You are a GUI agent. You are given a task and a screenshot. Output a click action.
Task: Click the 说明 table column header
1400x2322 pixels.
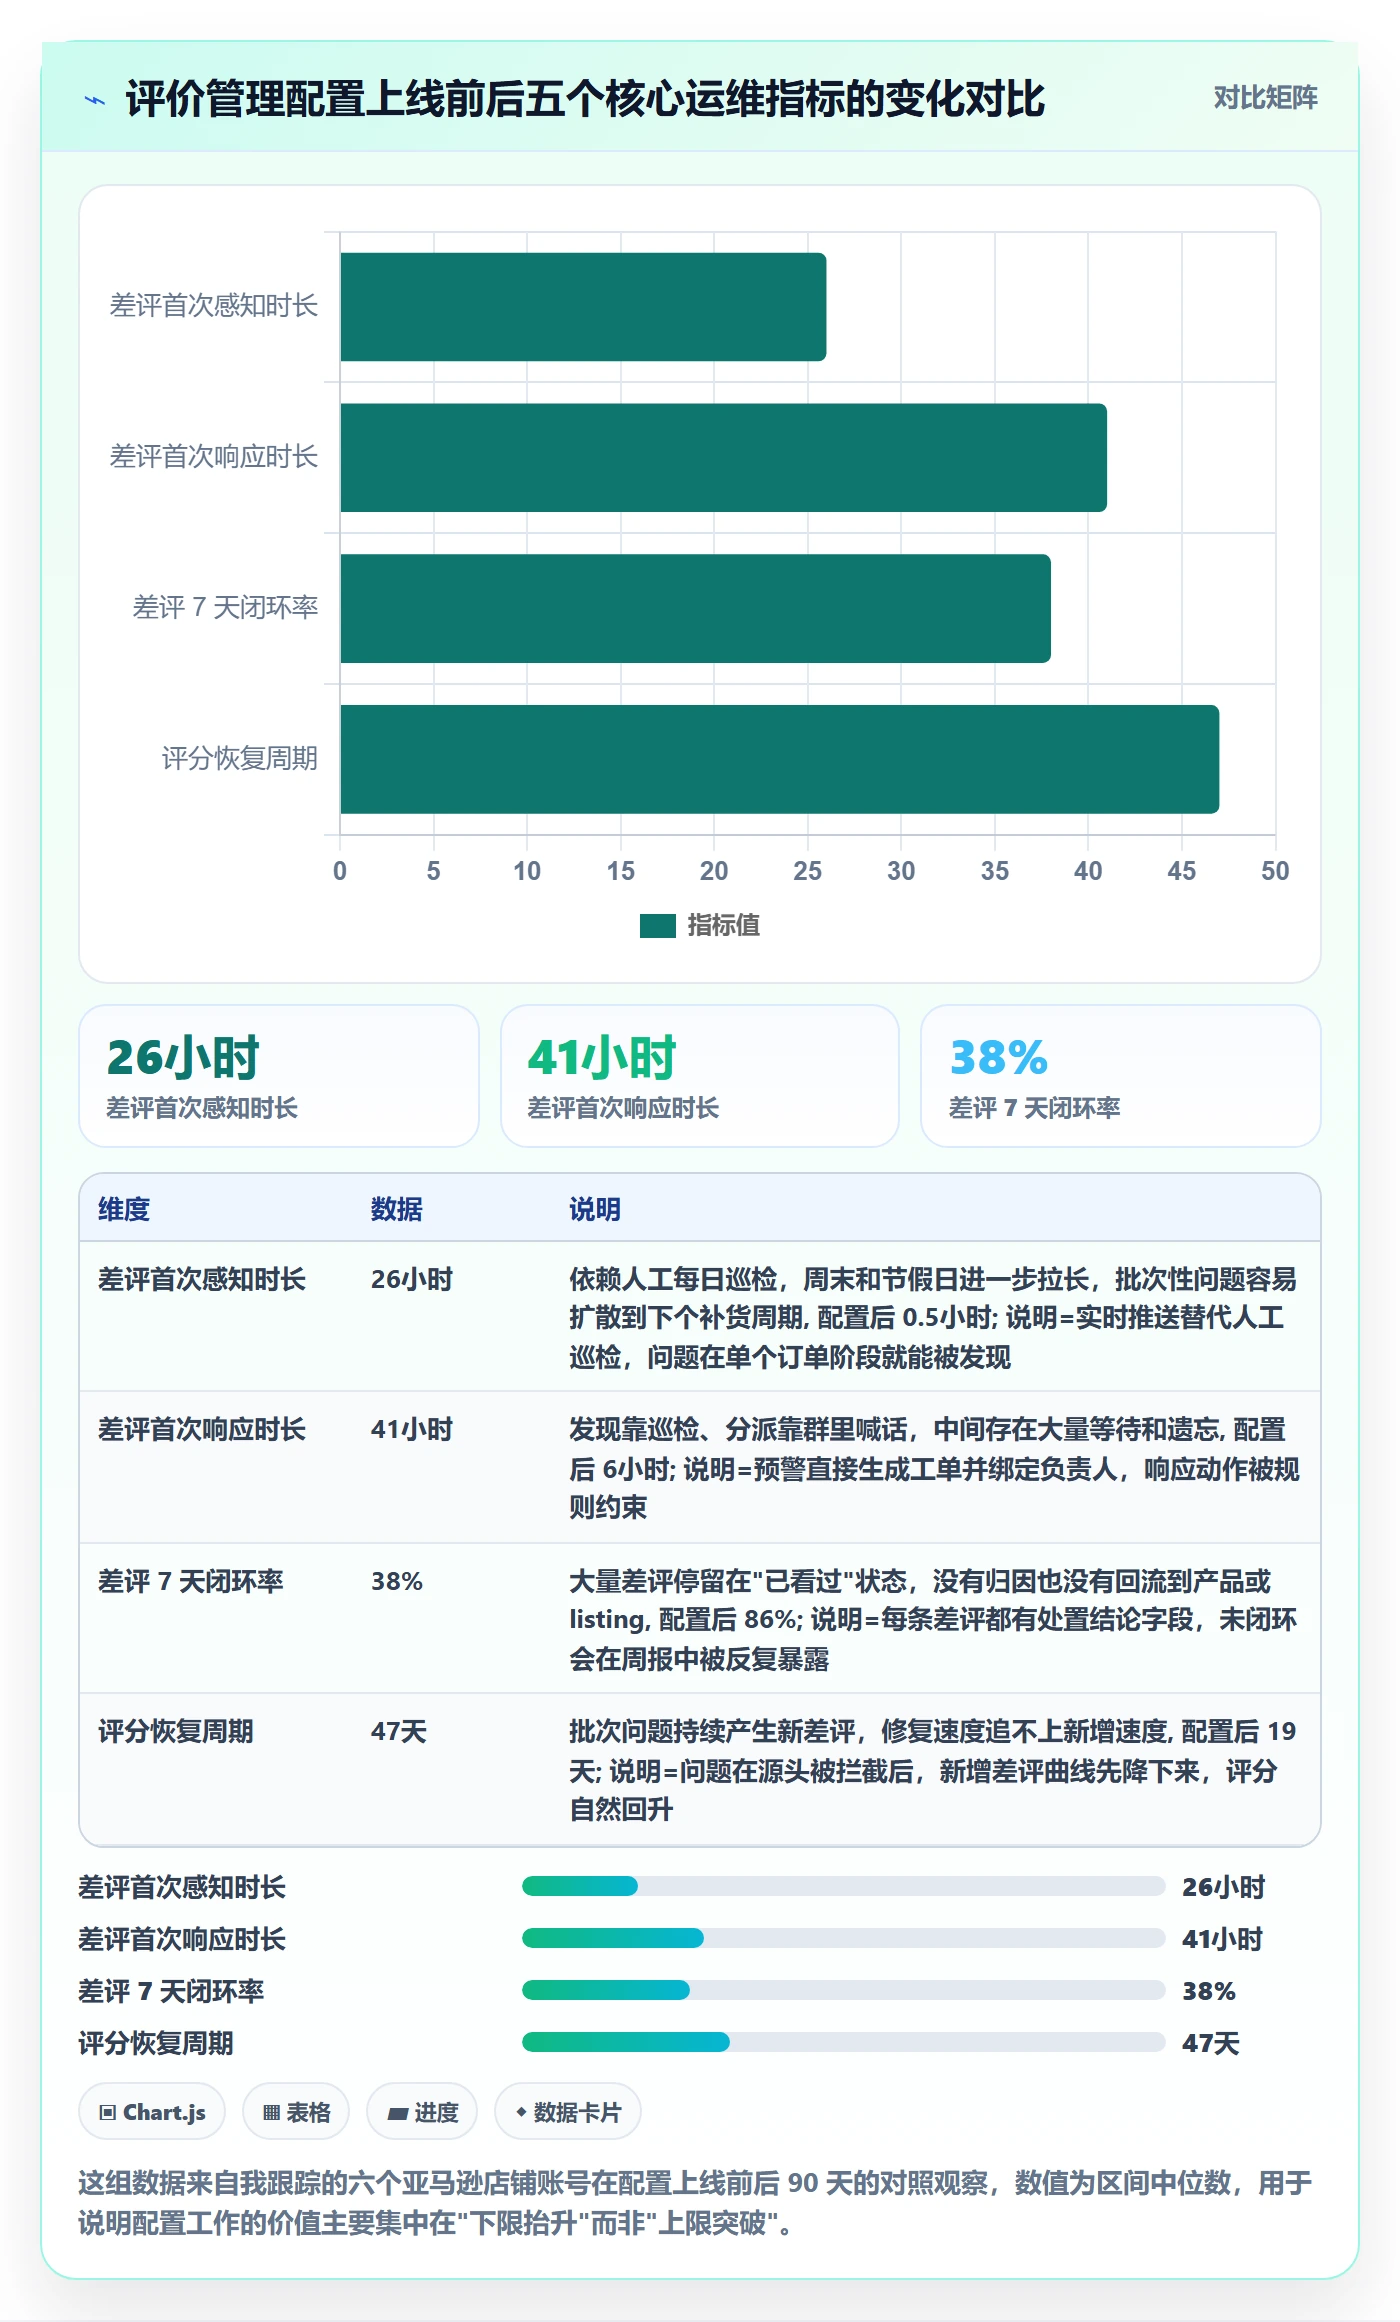[595, 1209]
